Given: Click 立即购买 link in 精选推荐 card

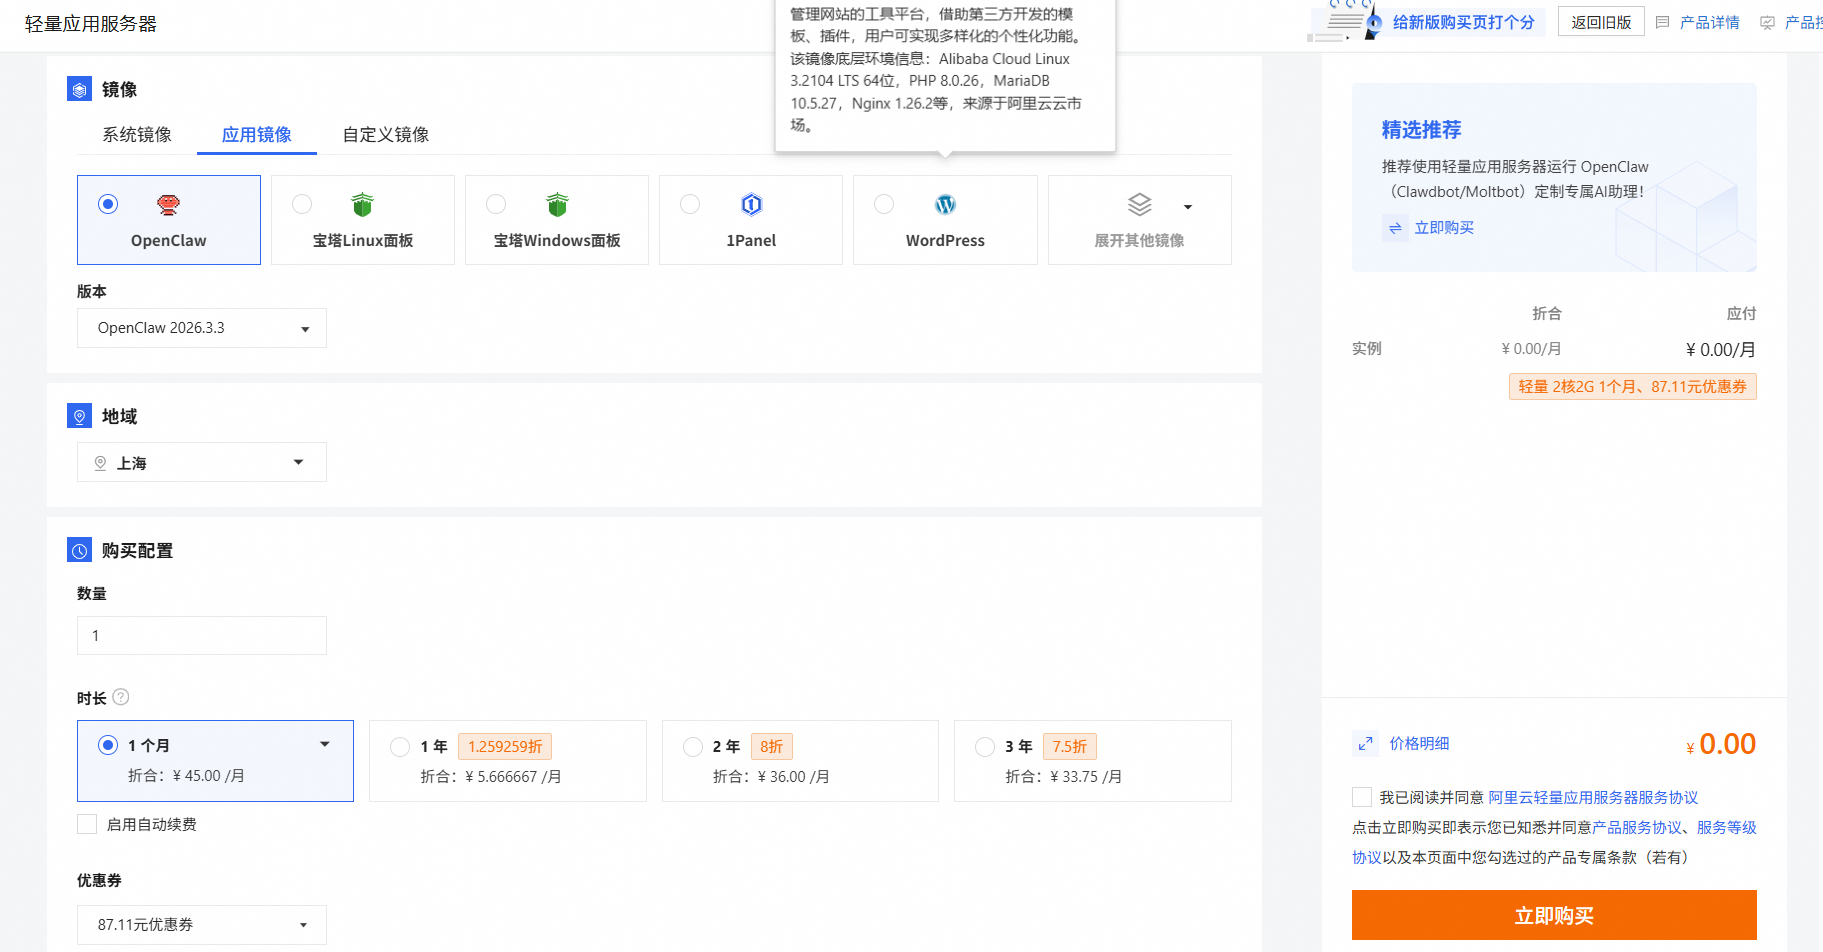Looking at the screenshot, I should pos(1444,228).
